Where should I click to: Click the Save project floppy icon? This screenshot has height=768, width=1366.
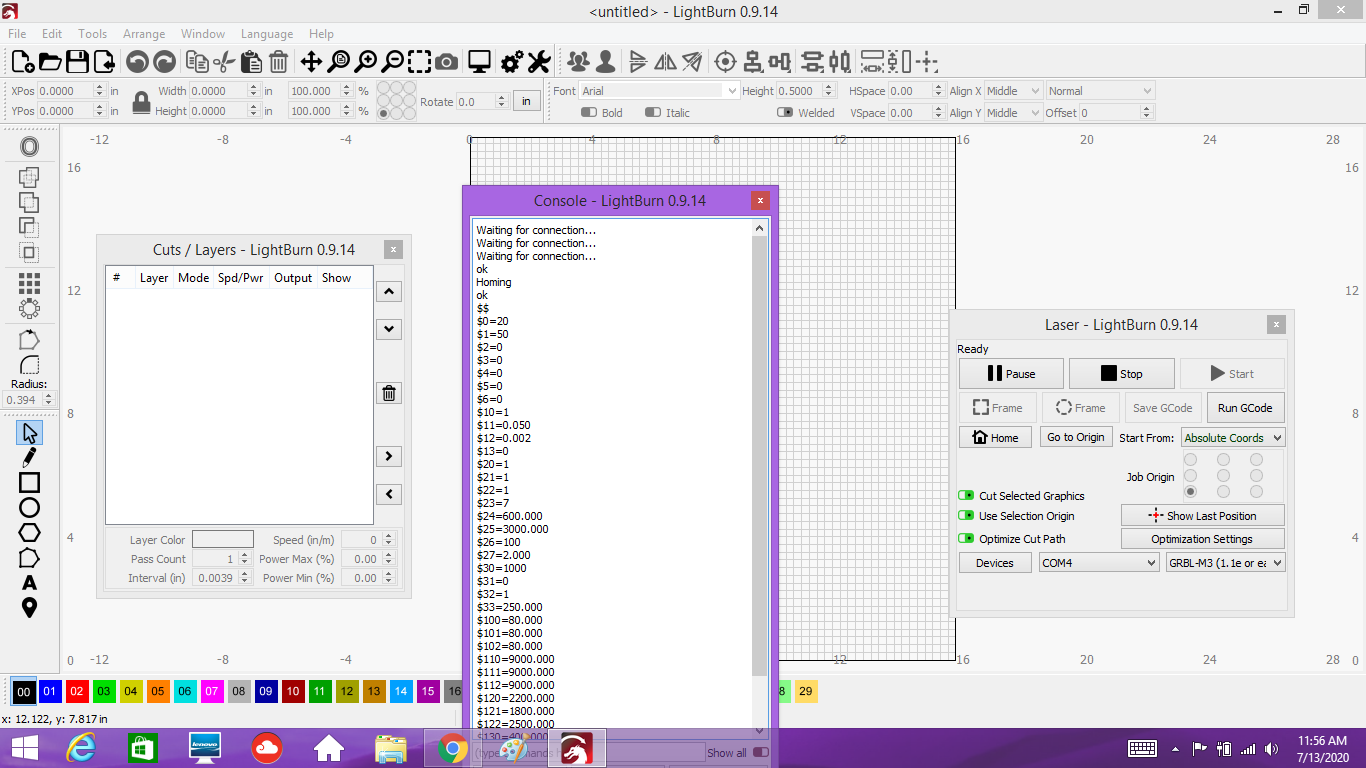(77, 62)
